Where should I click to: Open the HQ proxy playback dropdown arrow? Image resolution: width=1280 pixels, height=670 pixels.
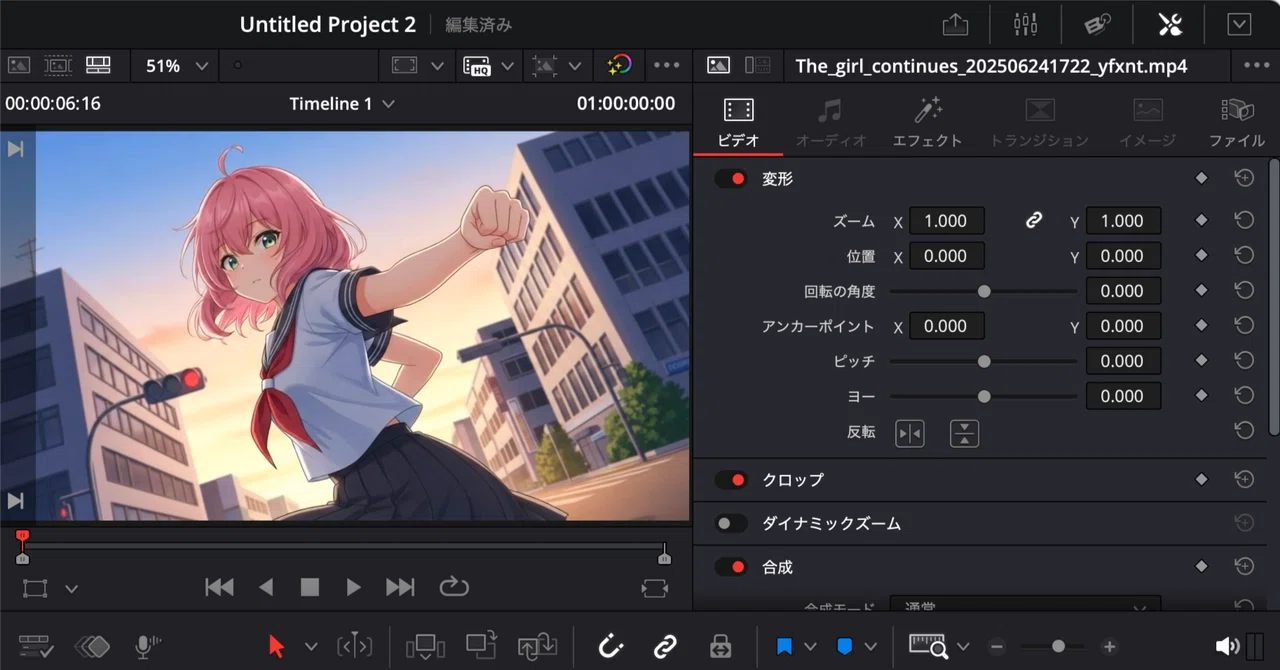click(508, 66)
